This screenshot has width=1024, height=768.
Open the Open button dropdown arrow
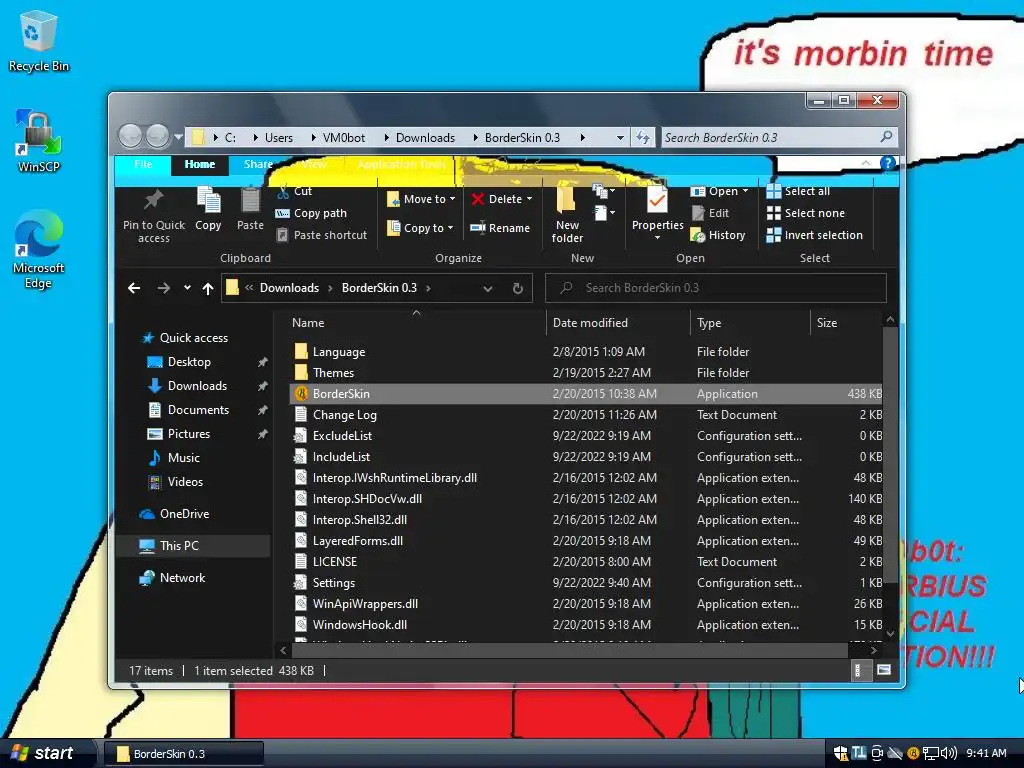745,191
